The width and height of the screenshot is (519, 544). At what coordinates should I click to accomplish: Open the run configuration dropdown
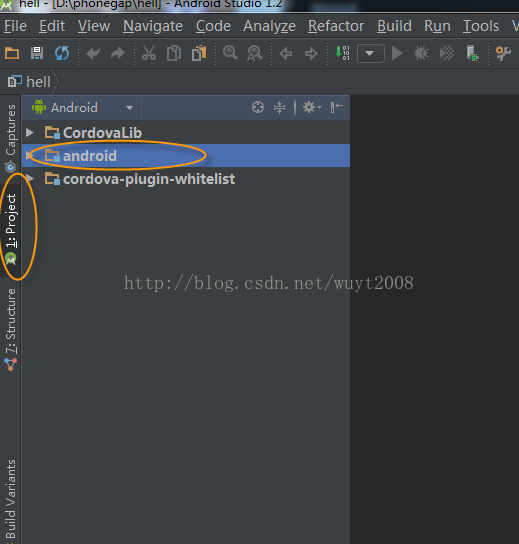click(371, 53)
